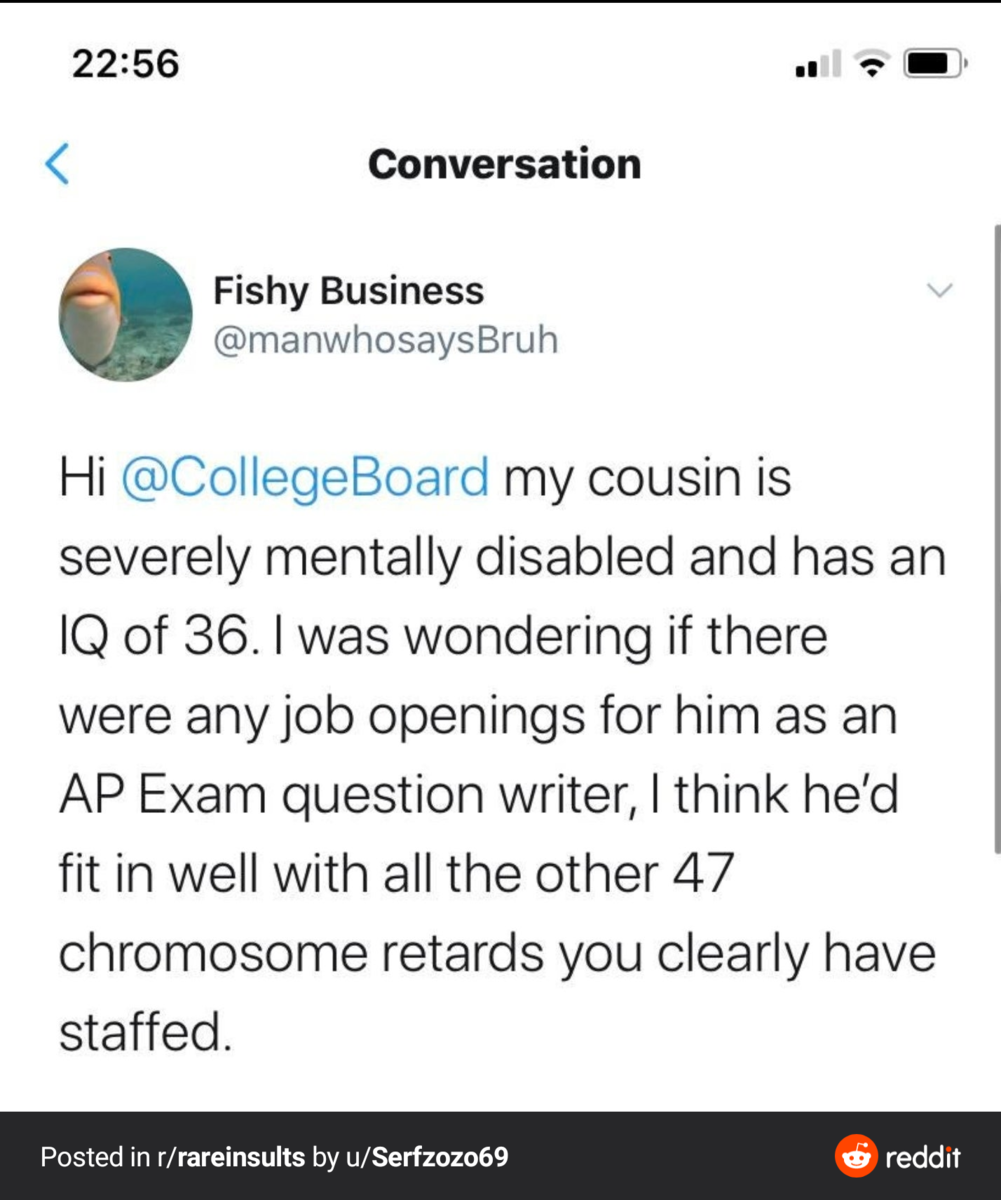Tap the battery status icon
This screenshot has width=1001, height=1200.
[x=934, y=66]
